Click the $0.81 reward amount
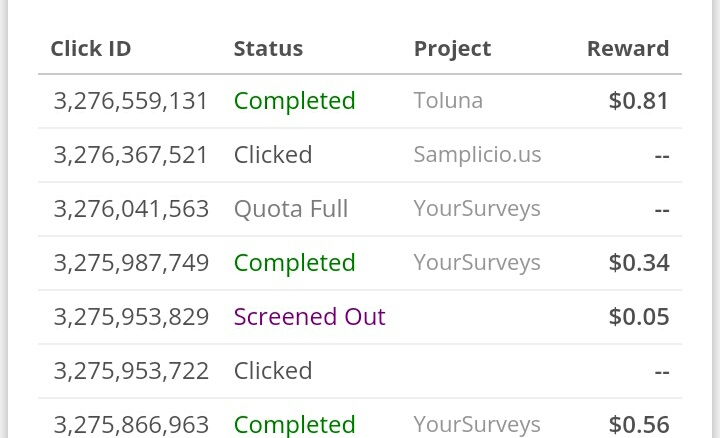This screenshot has height=438, width=720. click(639, 101)
